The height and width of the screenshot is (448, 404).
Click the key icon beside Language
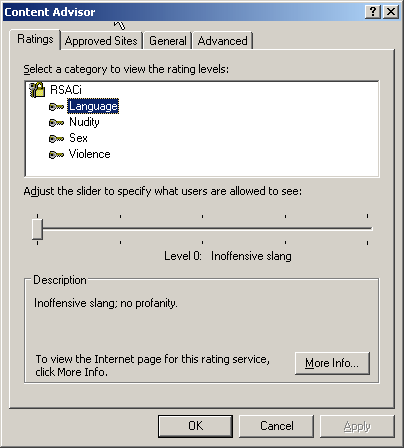click(56, 107)
